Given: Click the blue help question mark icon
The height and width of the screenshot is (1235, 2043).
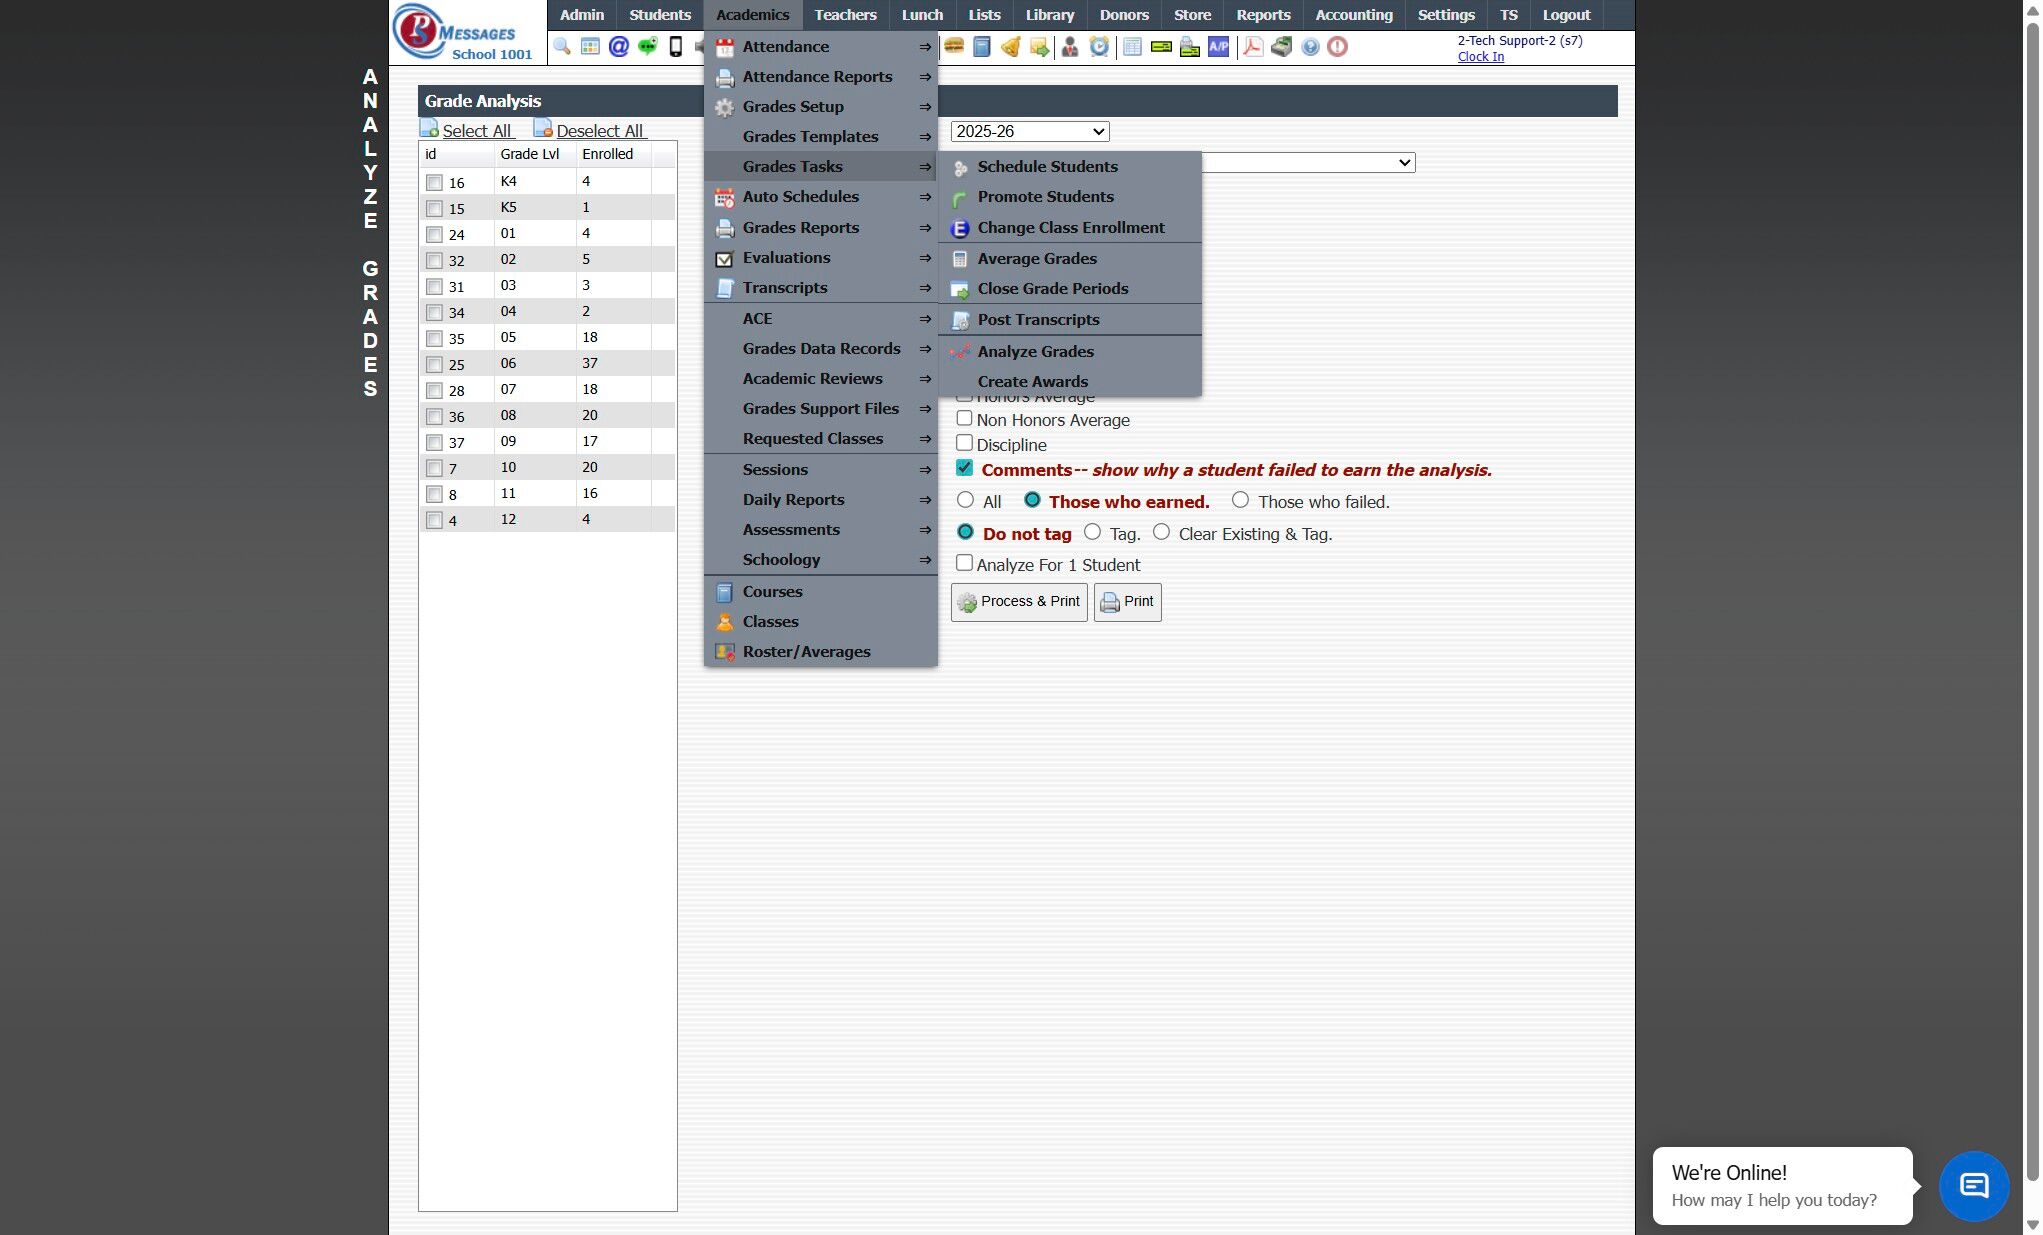Looking at the screenshot, I should tap(1310, 47).
